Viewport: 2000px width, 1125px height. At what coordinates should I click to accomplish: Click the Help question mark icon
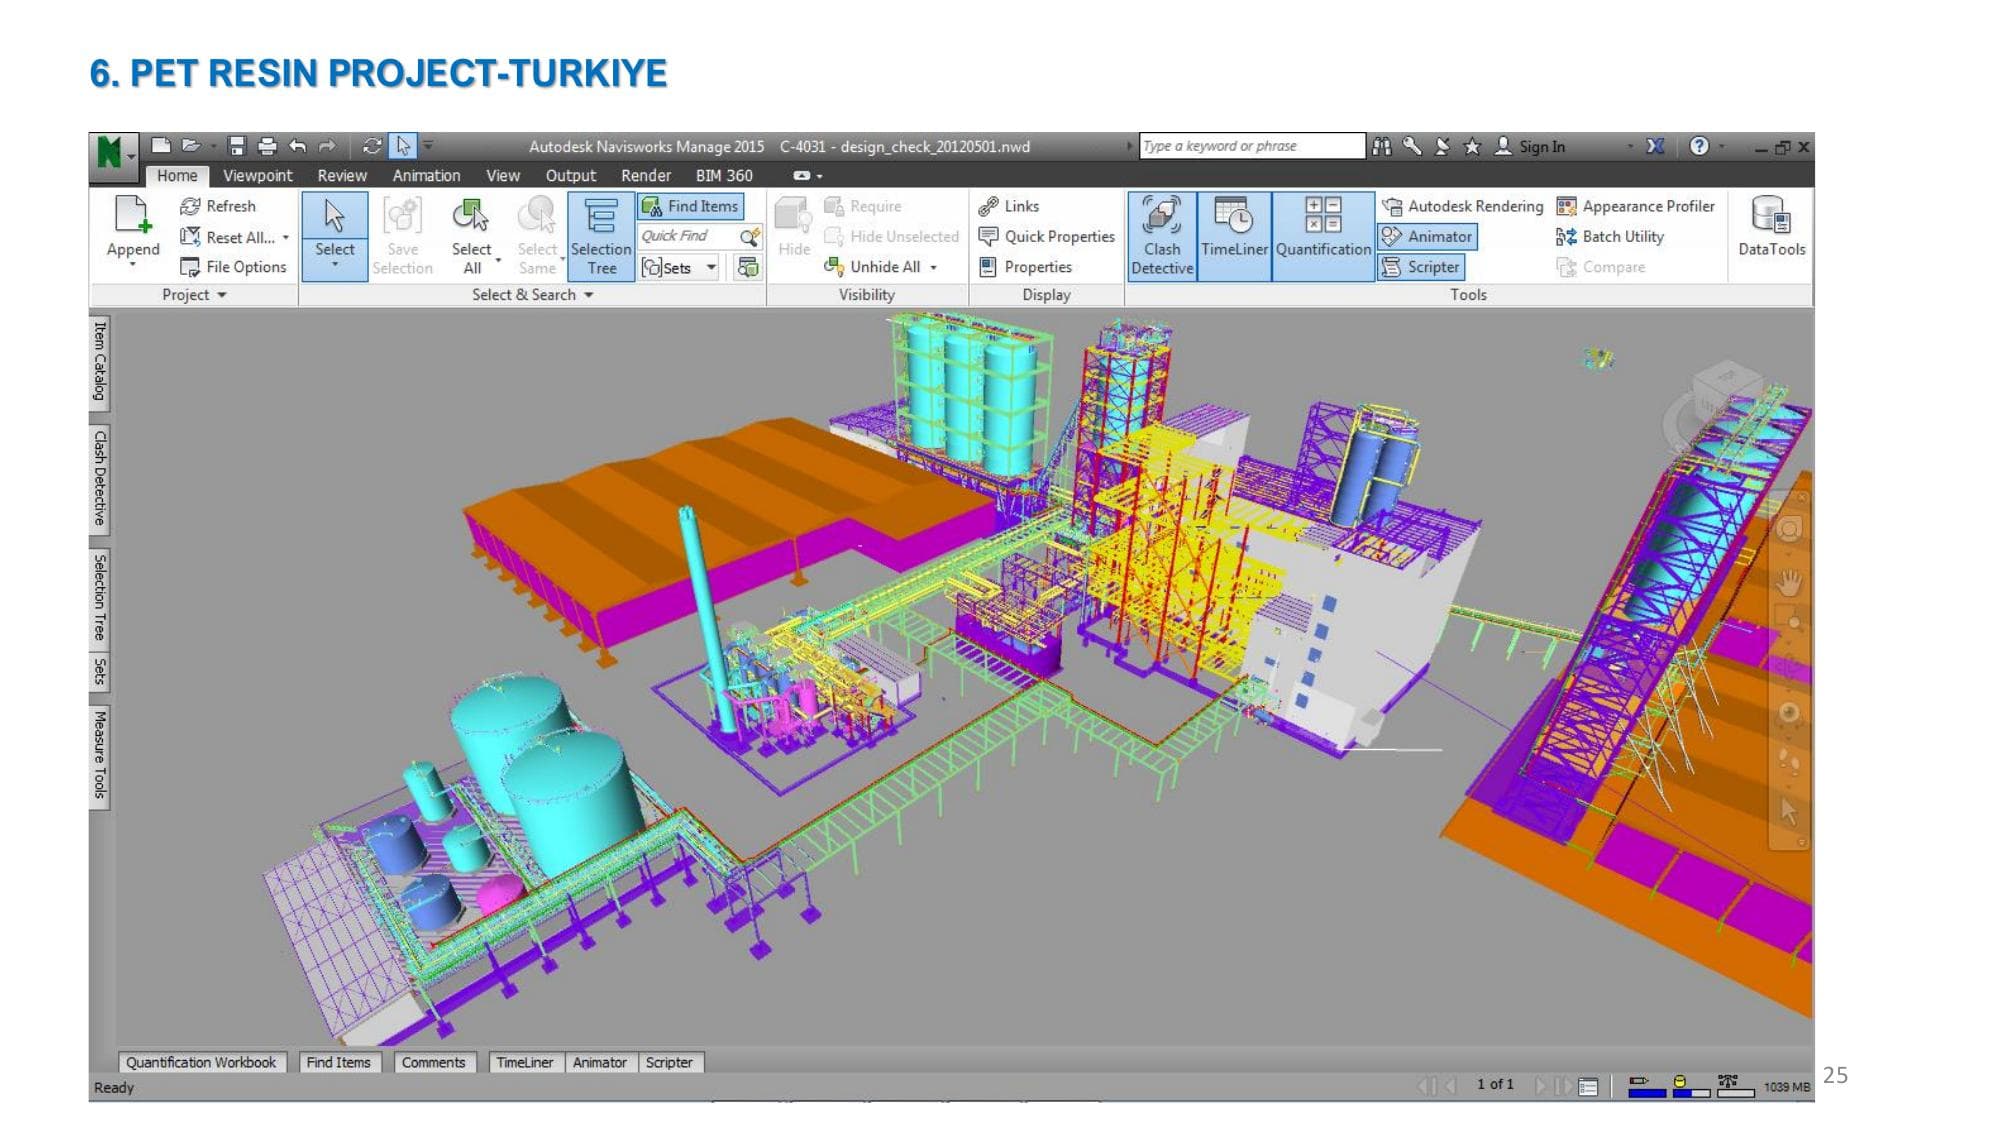1699,146
